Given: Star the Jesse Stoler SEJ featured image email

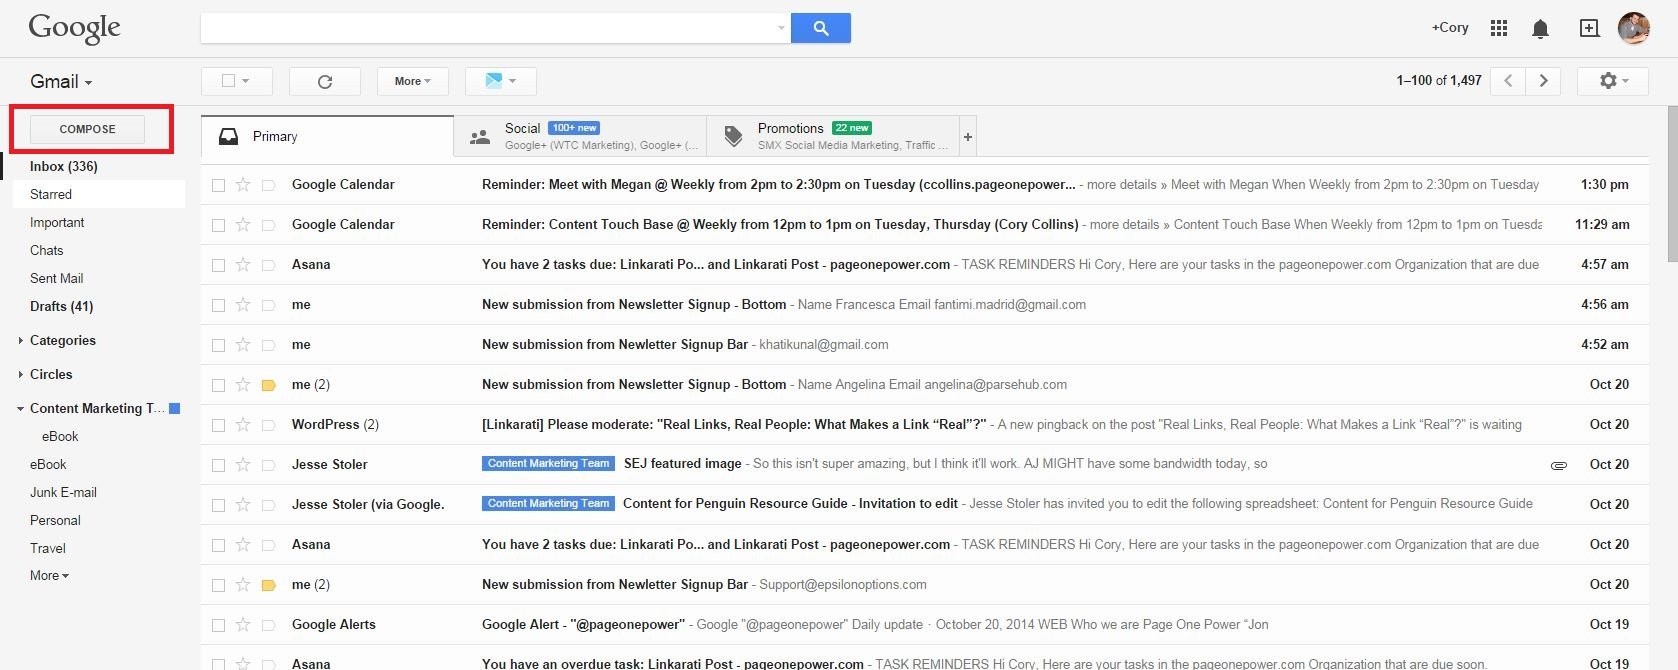Looking at the screenshot, I should coord(243,464).
